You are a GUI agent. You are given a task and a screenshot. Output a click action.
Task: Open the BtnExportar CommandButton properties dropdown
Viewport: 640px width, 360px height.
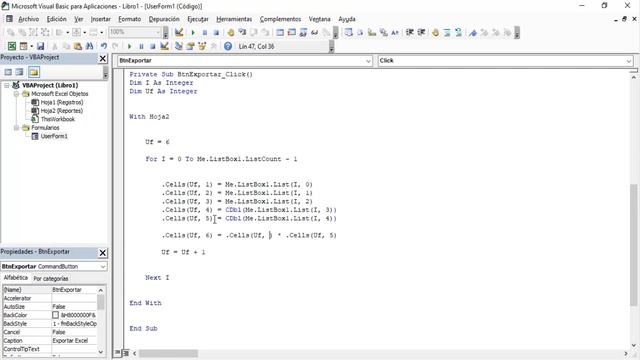102,267
